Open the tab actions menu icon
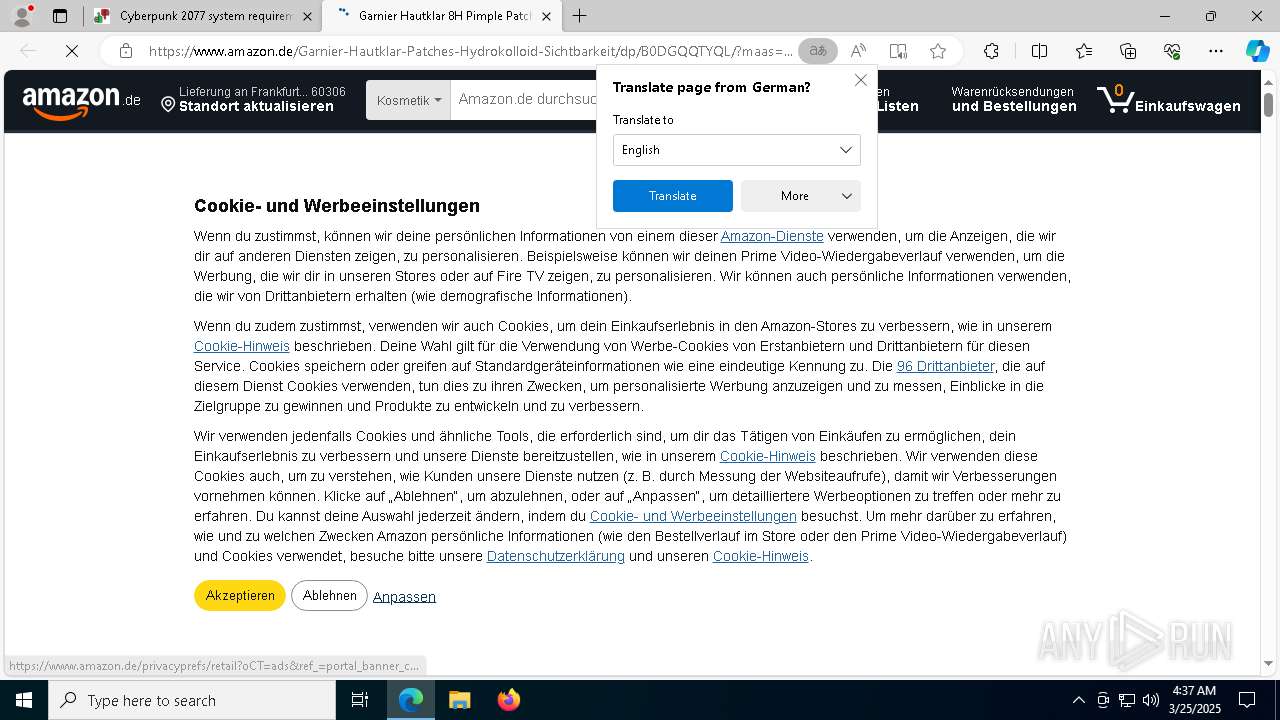 [60, 16]
